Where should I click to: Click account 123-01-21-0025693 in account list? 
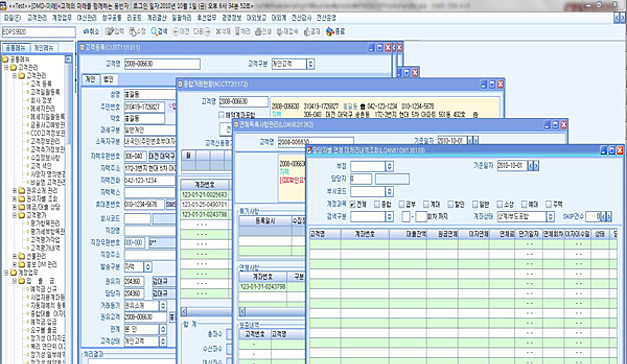[204, 195]
